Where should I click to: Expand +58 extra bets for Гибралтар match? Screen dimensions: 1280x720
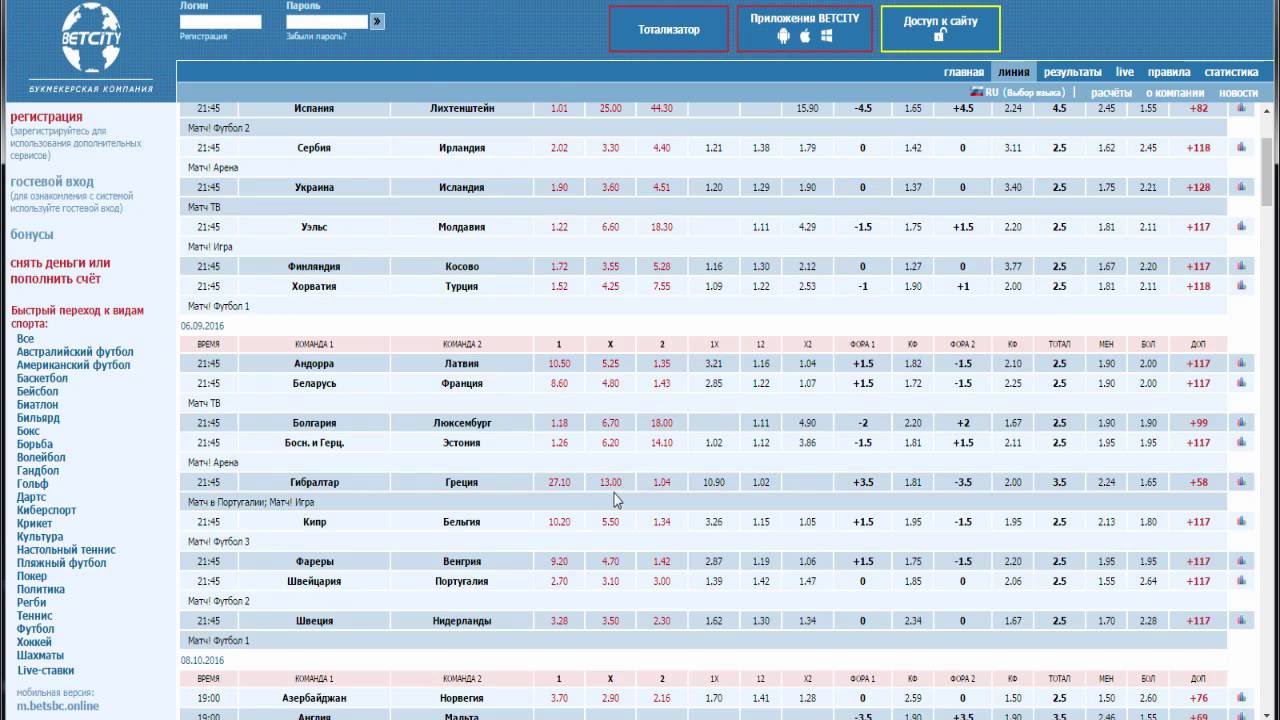(1198, 482)
